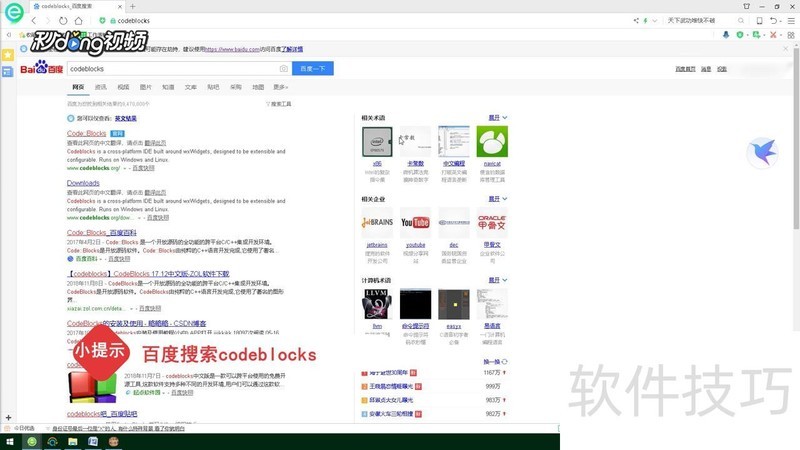Click the share icon in the address bar
This screenshot has height=450, width=800.
tap(636, 21)
